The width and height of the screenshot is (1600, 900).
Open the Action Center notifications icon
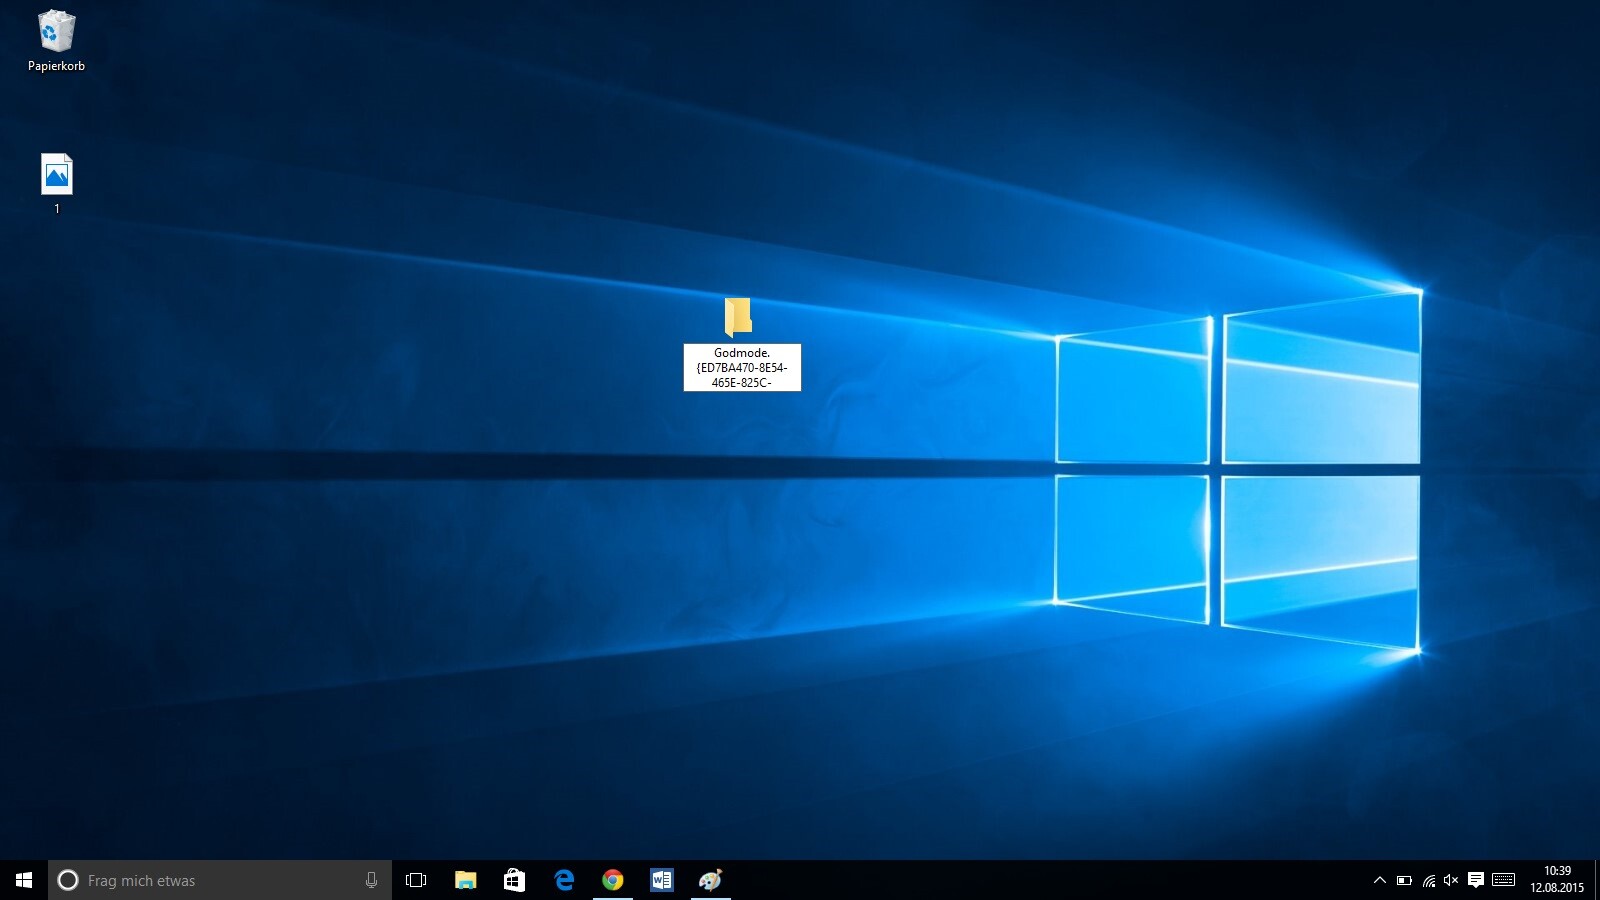tap(1475, 880)
